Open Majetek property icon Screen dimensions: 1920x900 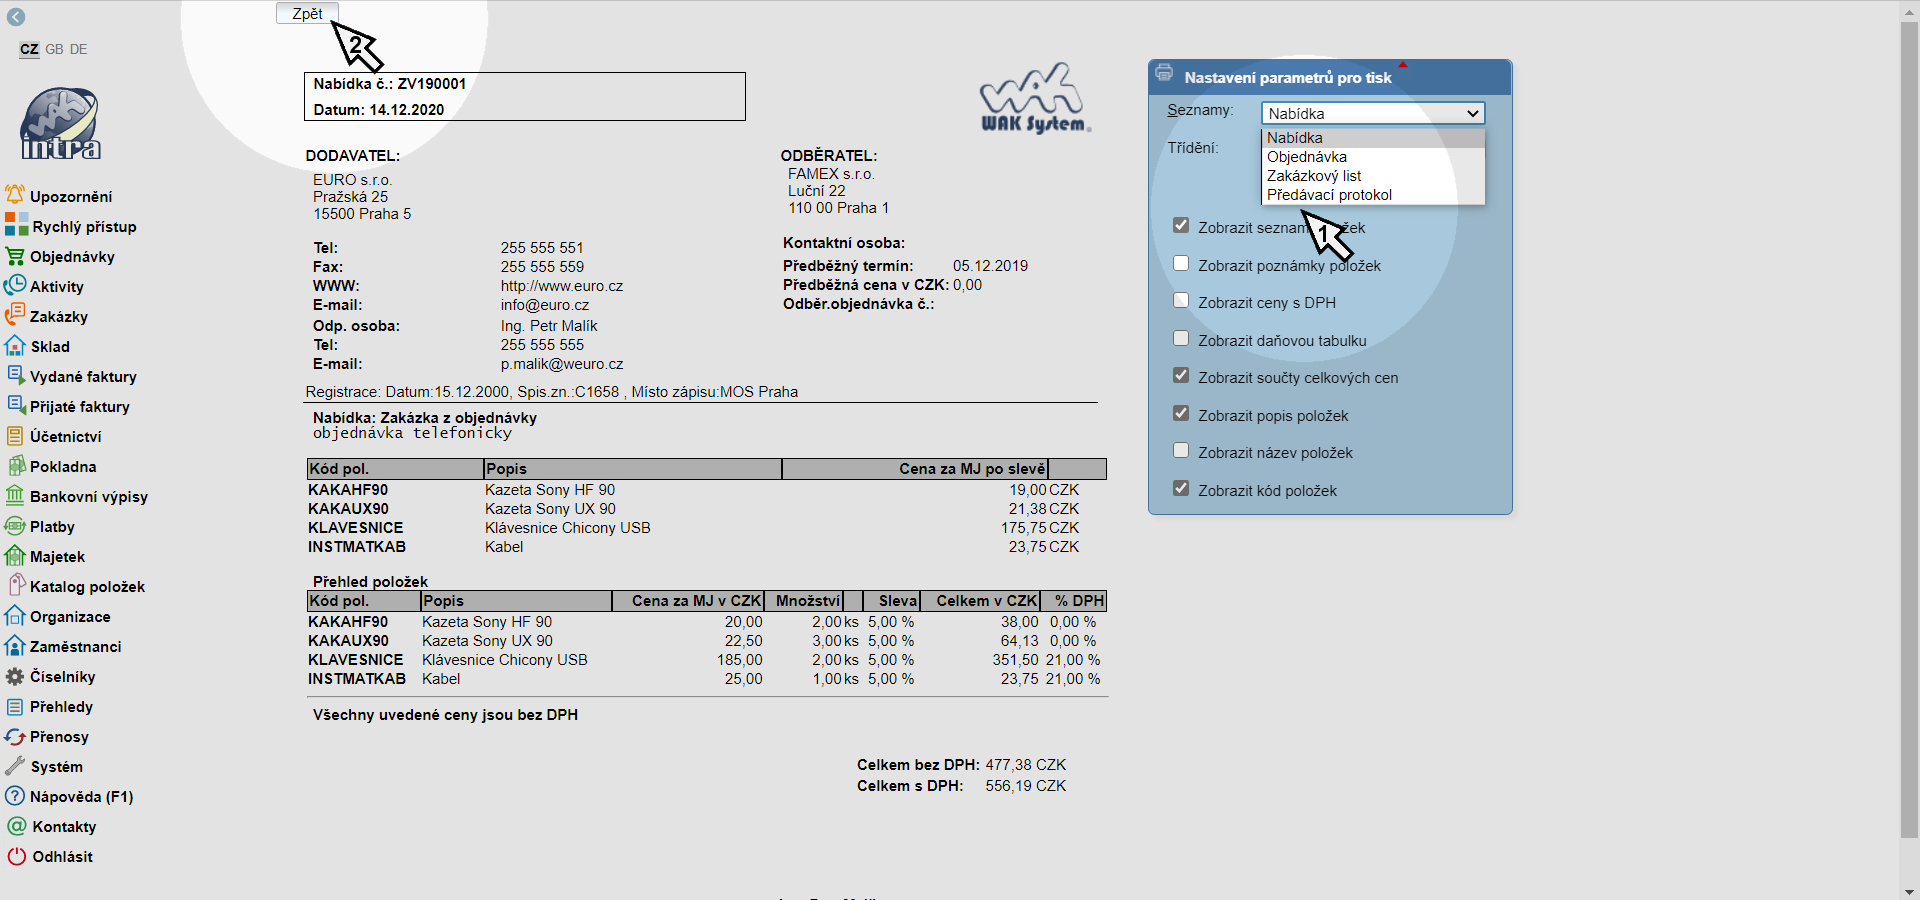(15, 556)
